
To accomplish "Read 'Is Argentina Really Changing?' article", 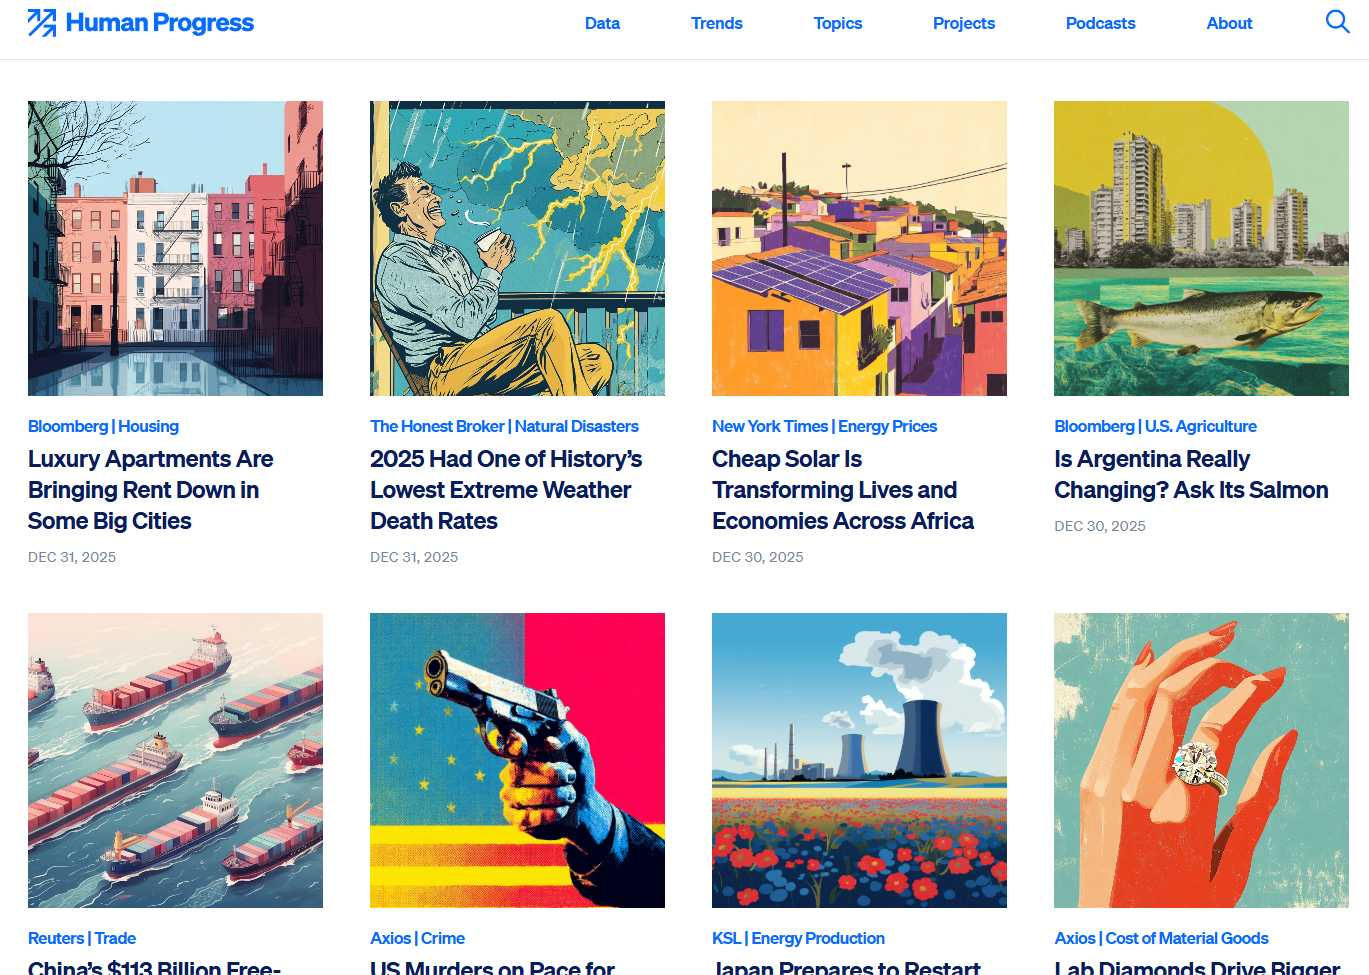I will (1190, 474).
